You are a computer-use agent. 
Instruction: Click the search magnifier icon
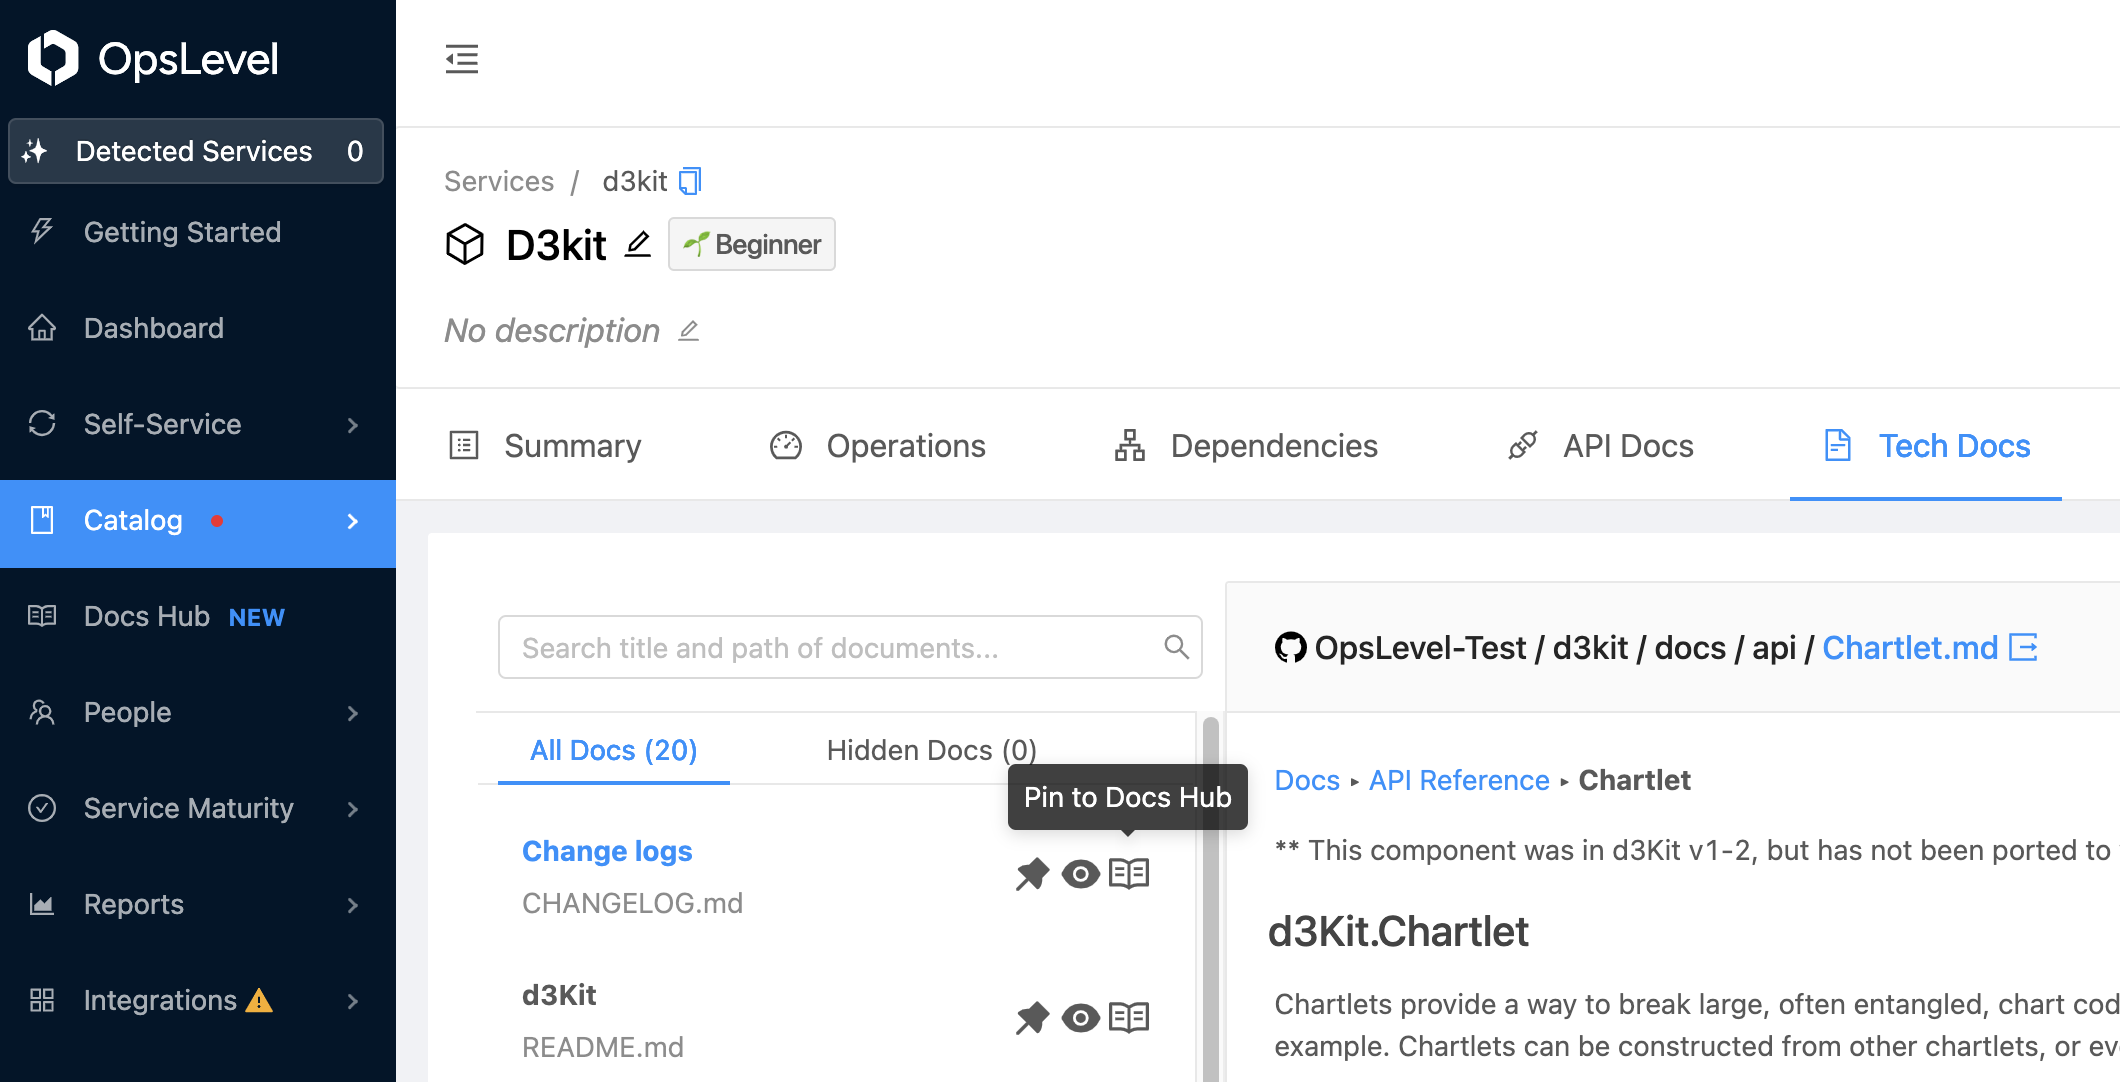click(1176, 647)
